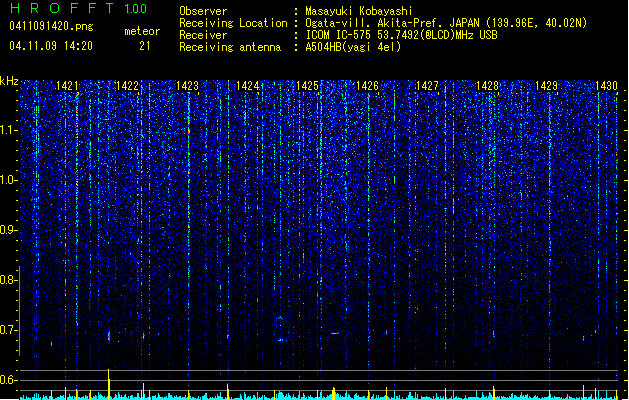Click the 'meteor' label above the count
Viewport: 629px width, 400px height.
[x=142, y=31]
